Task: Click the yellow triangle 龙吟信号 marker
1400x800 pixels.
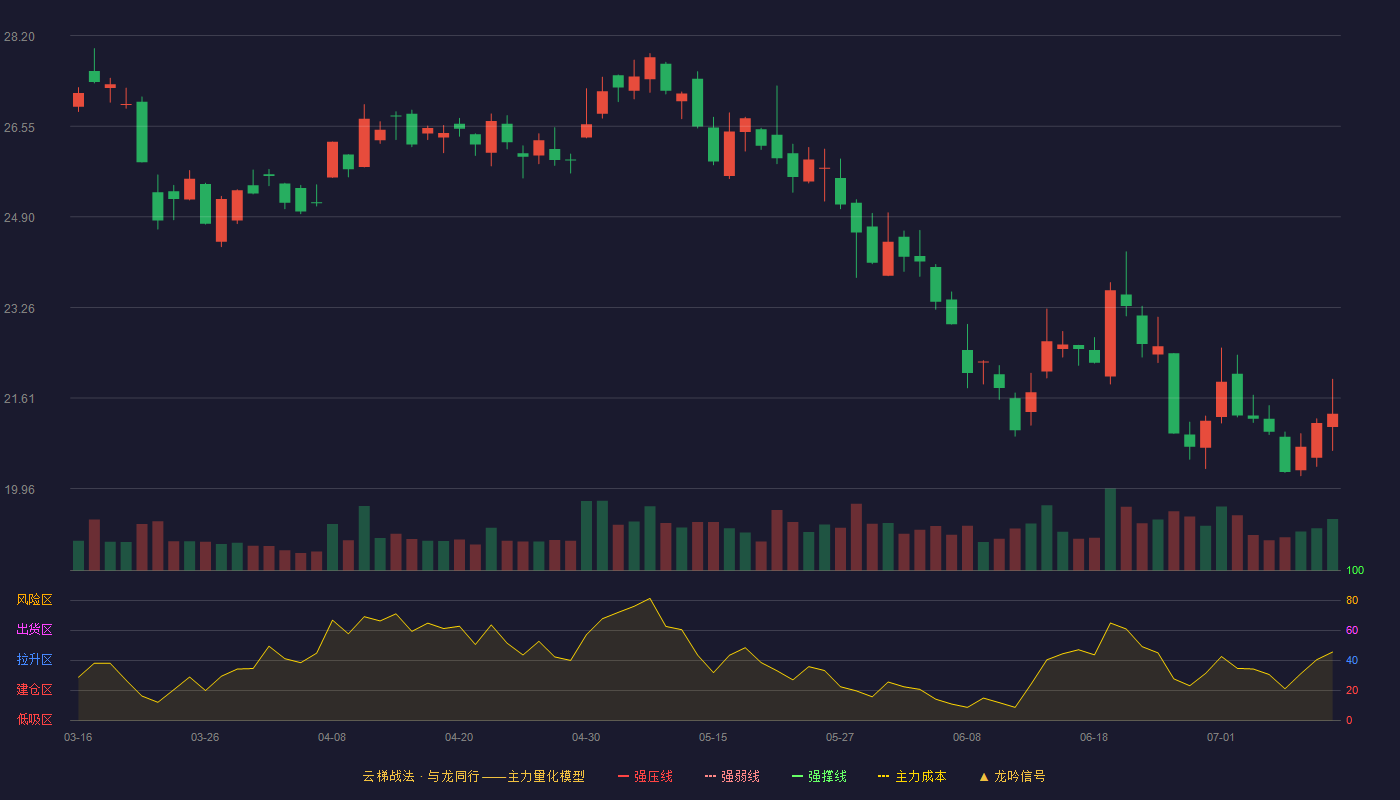Action: click(x=983, y=776)
